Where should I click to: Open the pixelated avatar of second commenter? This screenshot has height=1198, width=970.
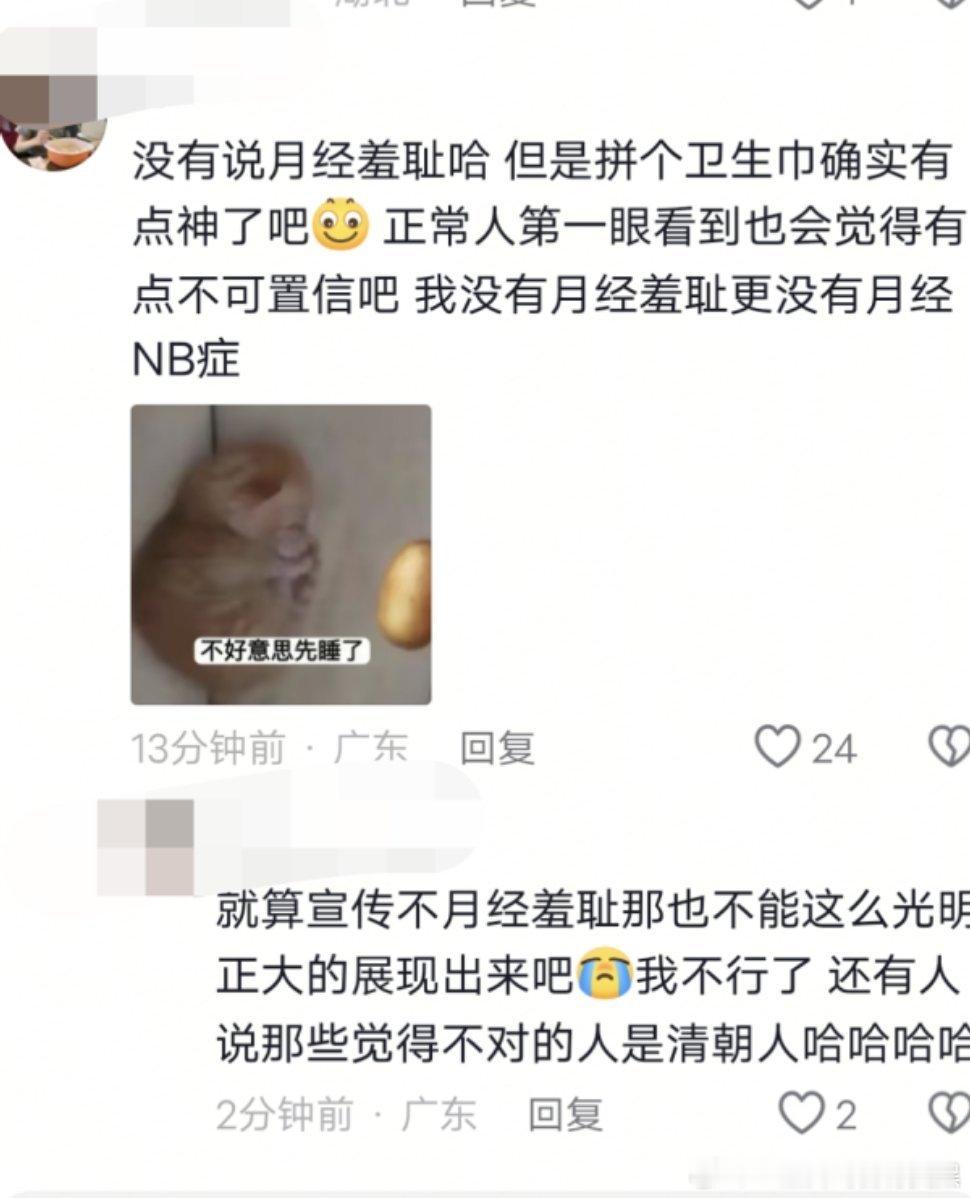click(146, 847)
